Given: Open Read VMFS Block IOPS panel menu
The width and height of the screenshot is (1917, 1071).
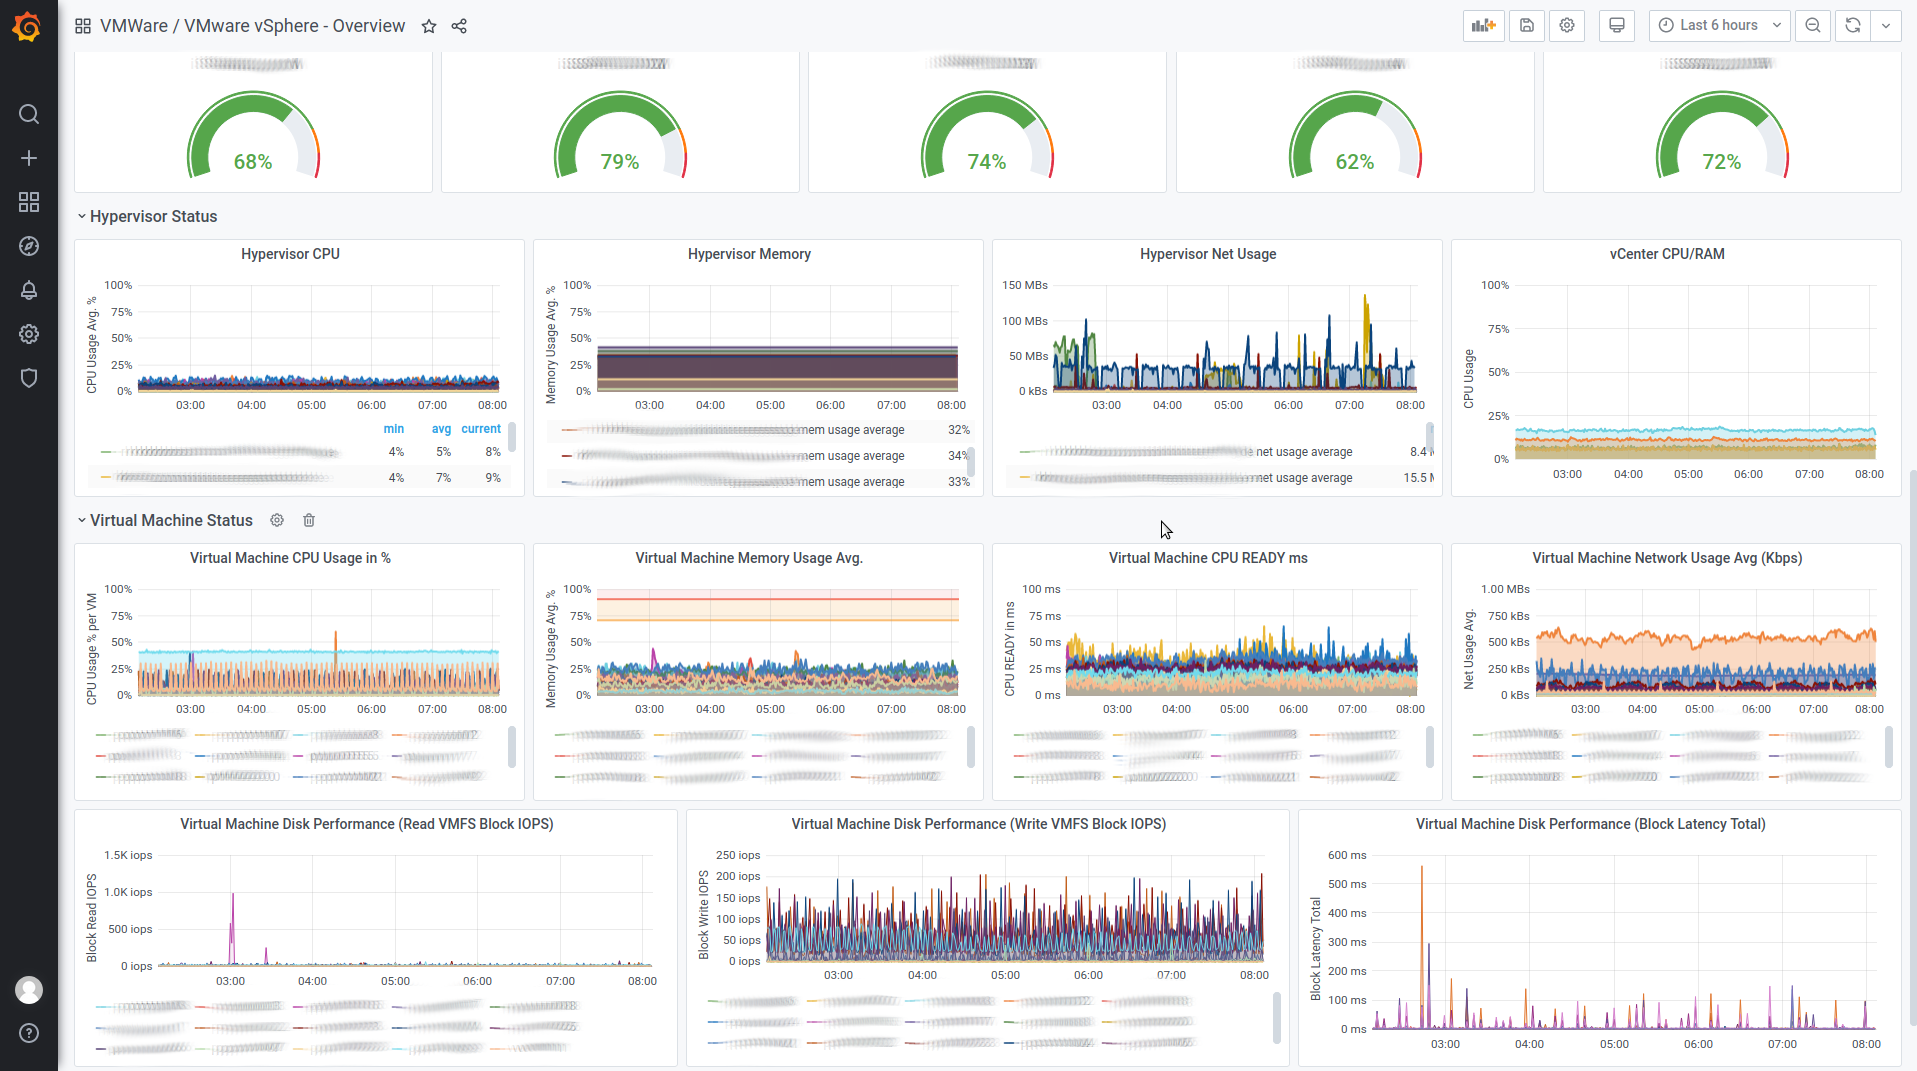Looking at the screenshot, I should (x=367, y=824).
